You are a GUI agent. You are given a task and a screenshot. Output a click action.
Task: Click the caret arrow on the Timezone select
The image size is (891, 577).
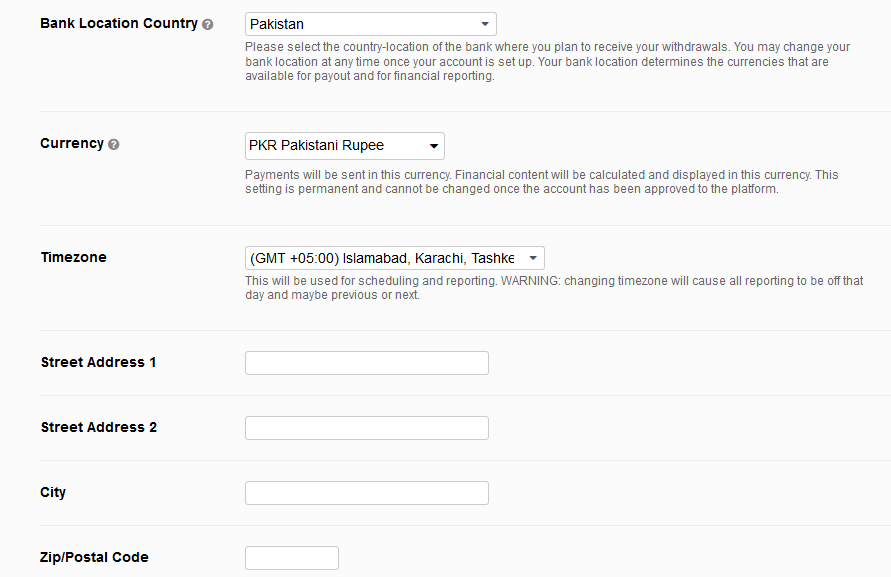coord(533,258)
